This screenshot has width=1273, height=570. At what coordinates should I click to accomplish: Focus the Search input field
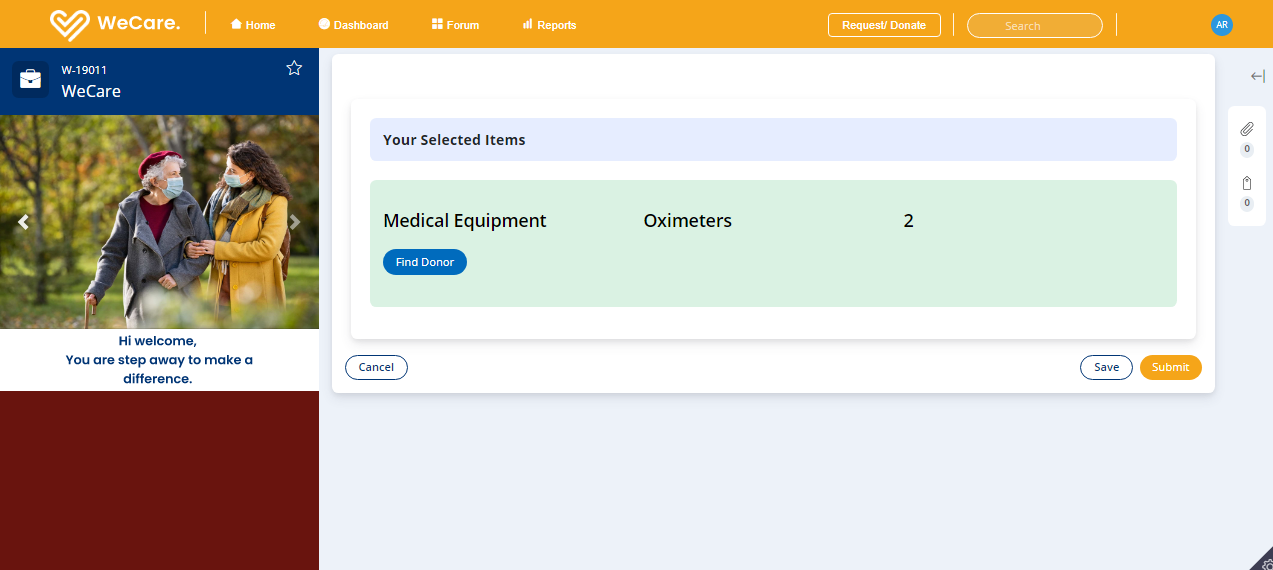click(x=1034, y=26)
